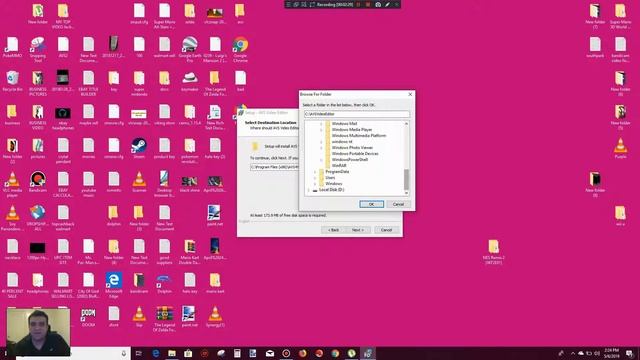Image resolution: width=640 pixels, height=360 pixels.
Task: Confirm with OK in Browse For Folder
Action: (371, 204)
